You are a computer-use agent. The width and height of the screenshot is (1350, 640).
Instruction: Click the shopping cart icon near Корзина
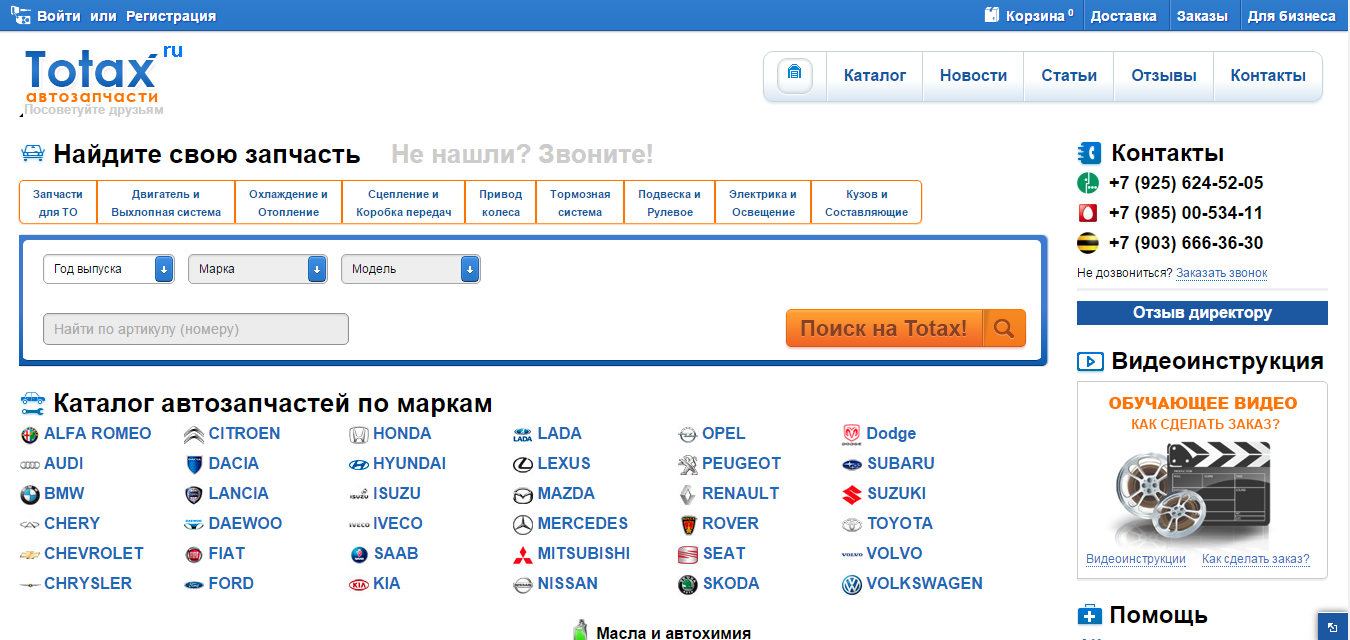tap(992, 15)
